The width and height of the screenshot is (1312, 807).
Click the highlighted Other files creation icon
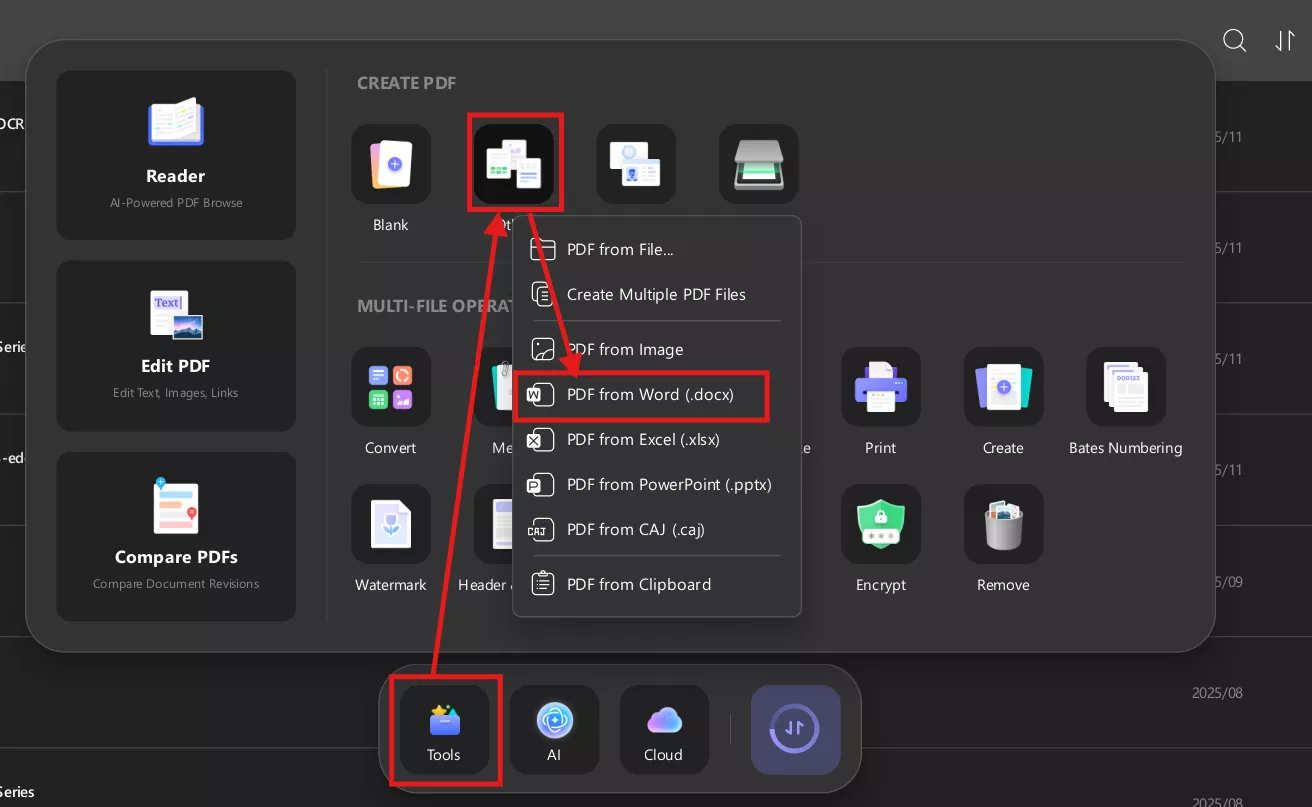514,162
